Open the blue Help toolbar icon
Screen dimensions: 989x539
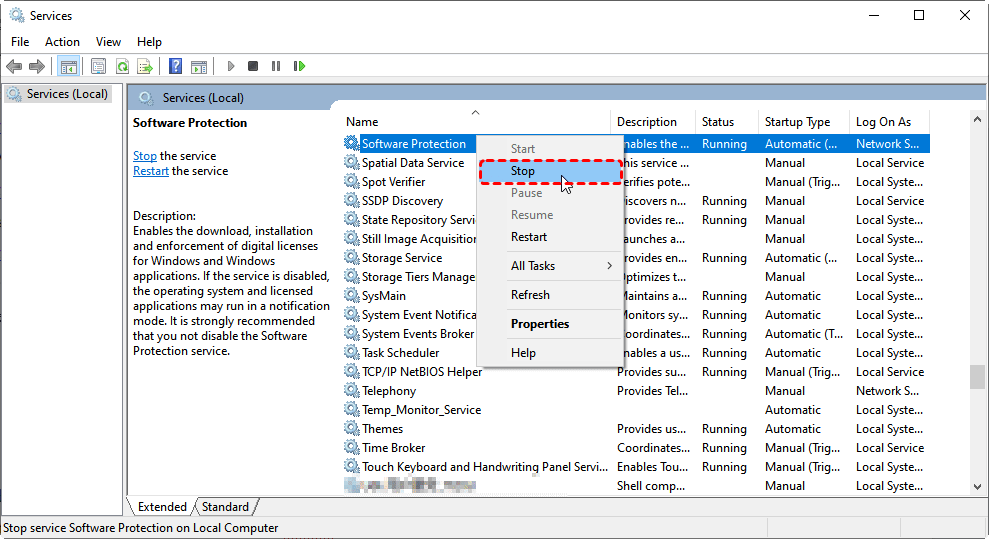[x=175, y=66]
